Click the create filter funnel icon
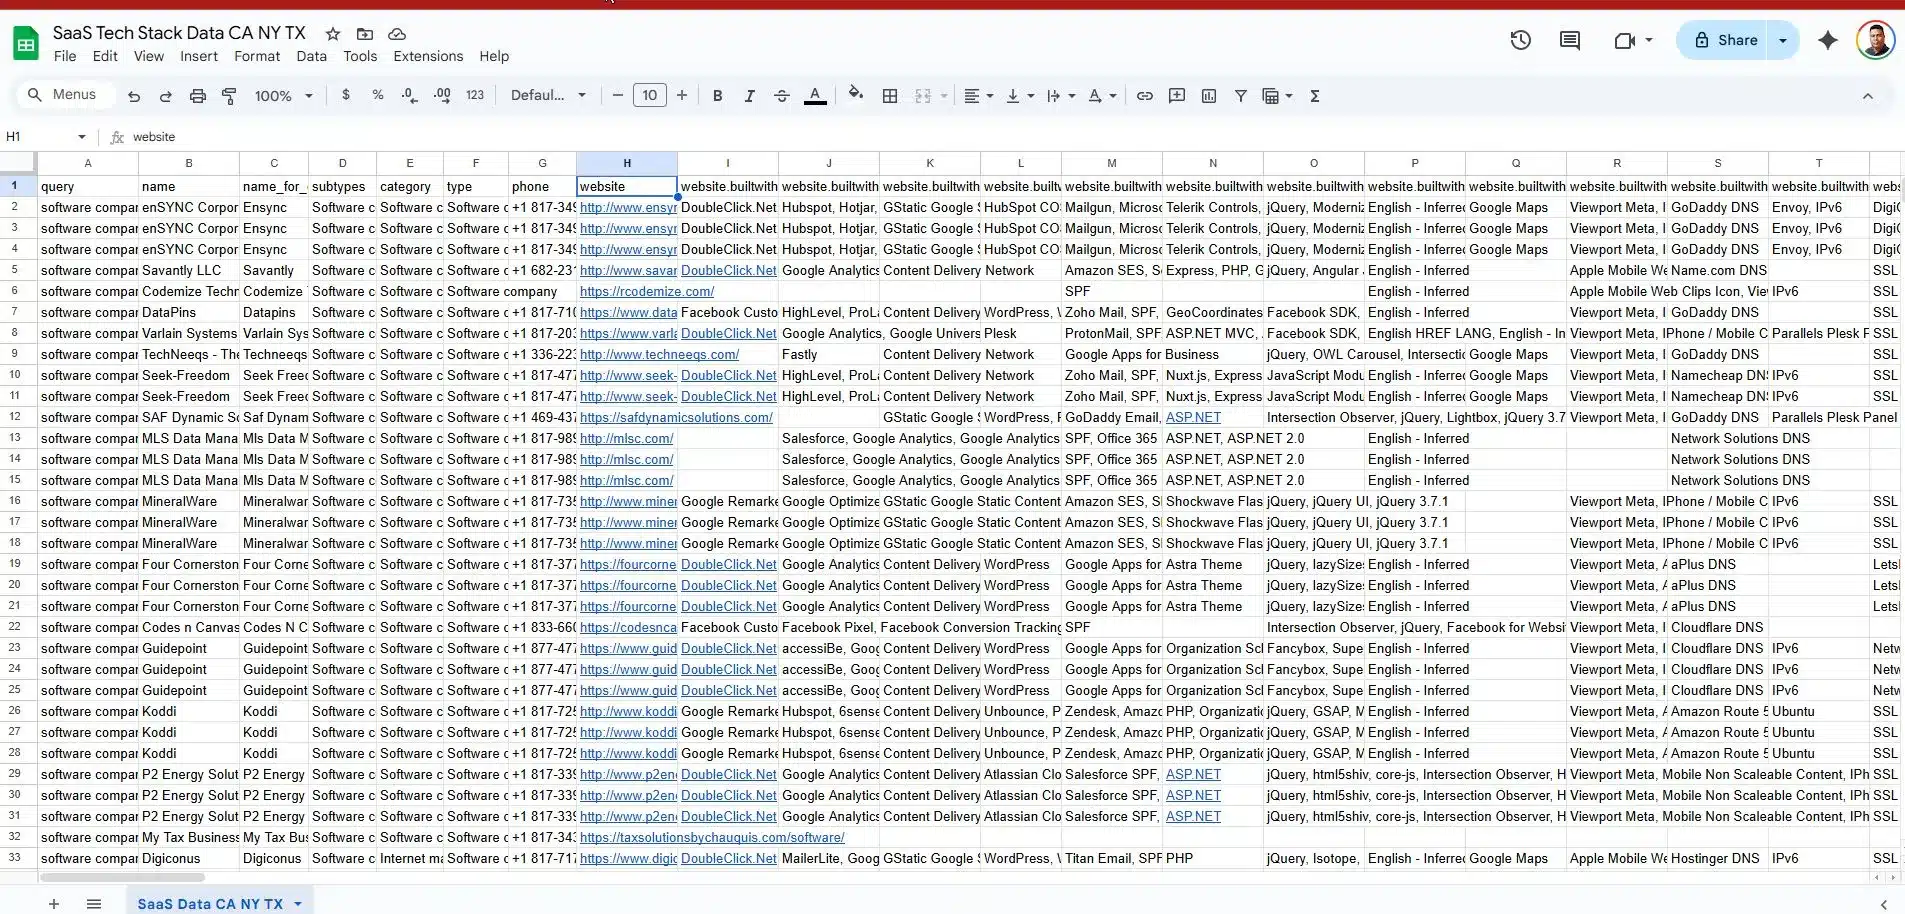The width and height of the screenshot is (1905, 914). [x=1240, y=96]
